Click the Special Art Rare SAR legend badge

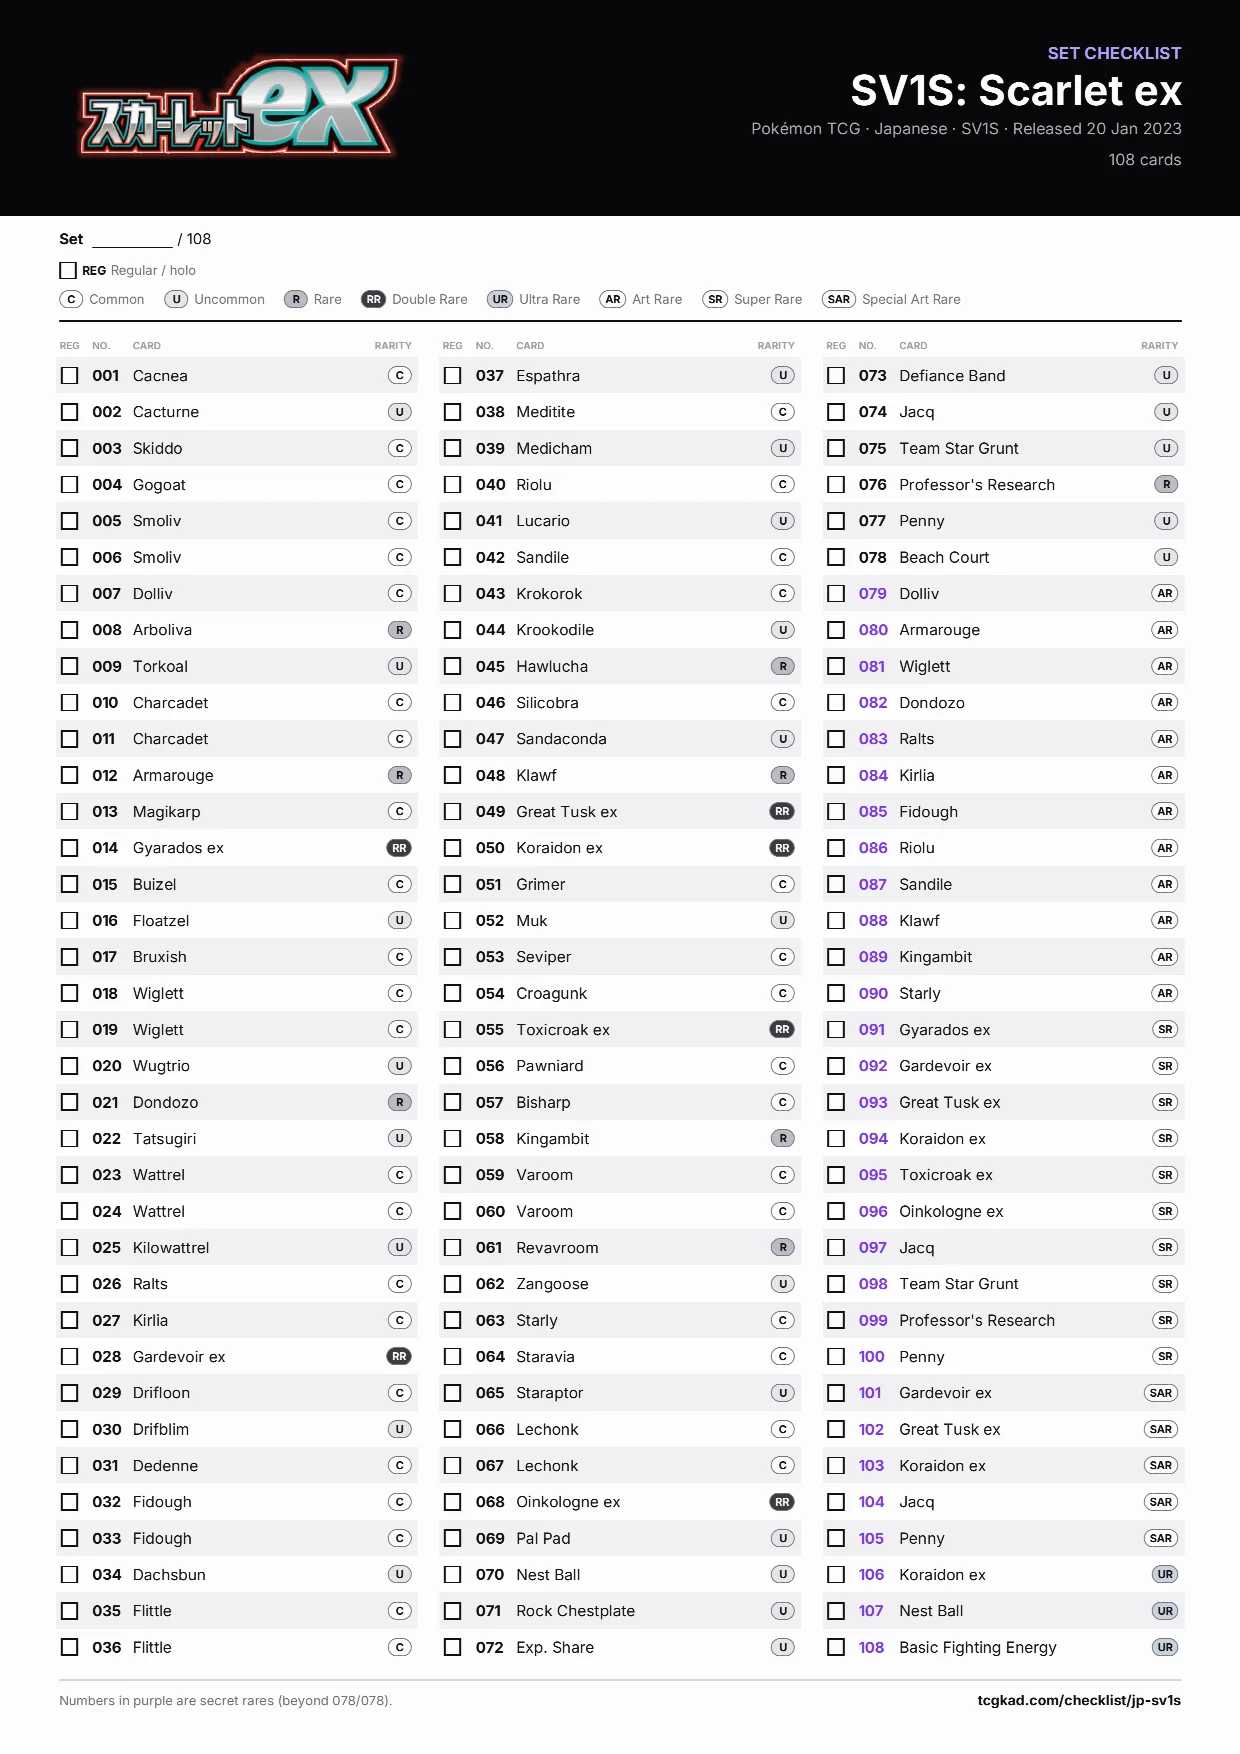click(839, 299)
